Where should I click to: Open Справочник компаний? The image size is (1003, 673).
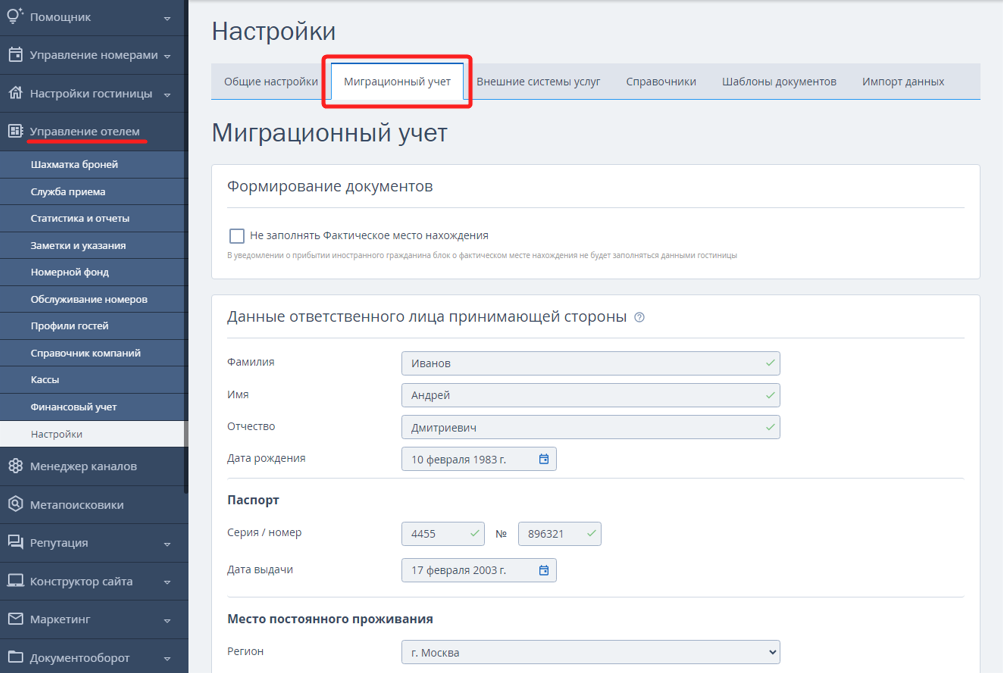(93, 352)
